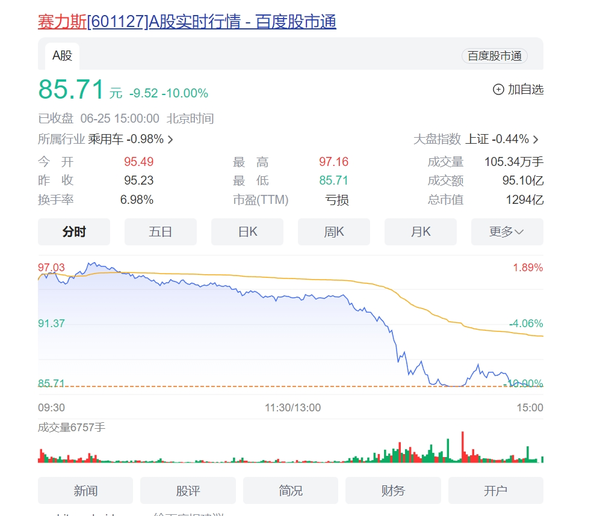Screen dimensions: 600x516
Task: Switch to the 日K chart tab
Action: (x=247, y=232)
